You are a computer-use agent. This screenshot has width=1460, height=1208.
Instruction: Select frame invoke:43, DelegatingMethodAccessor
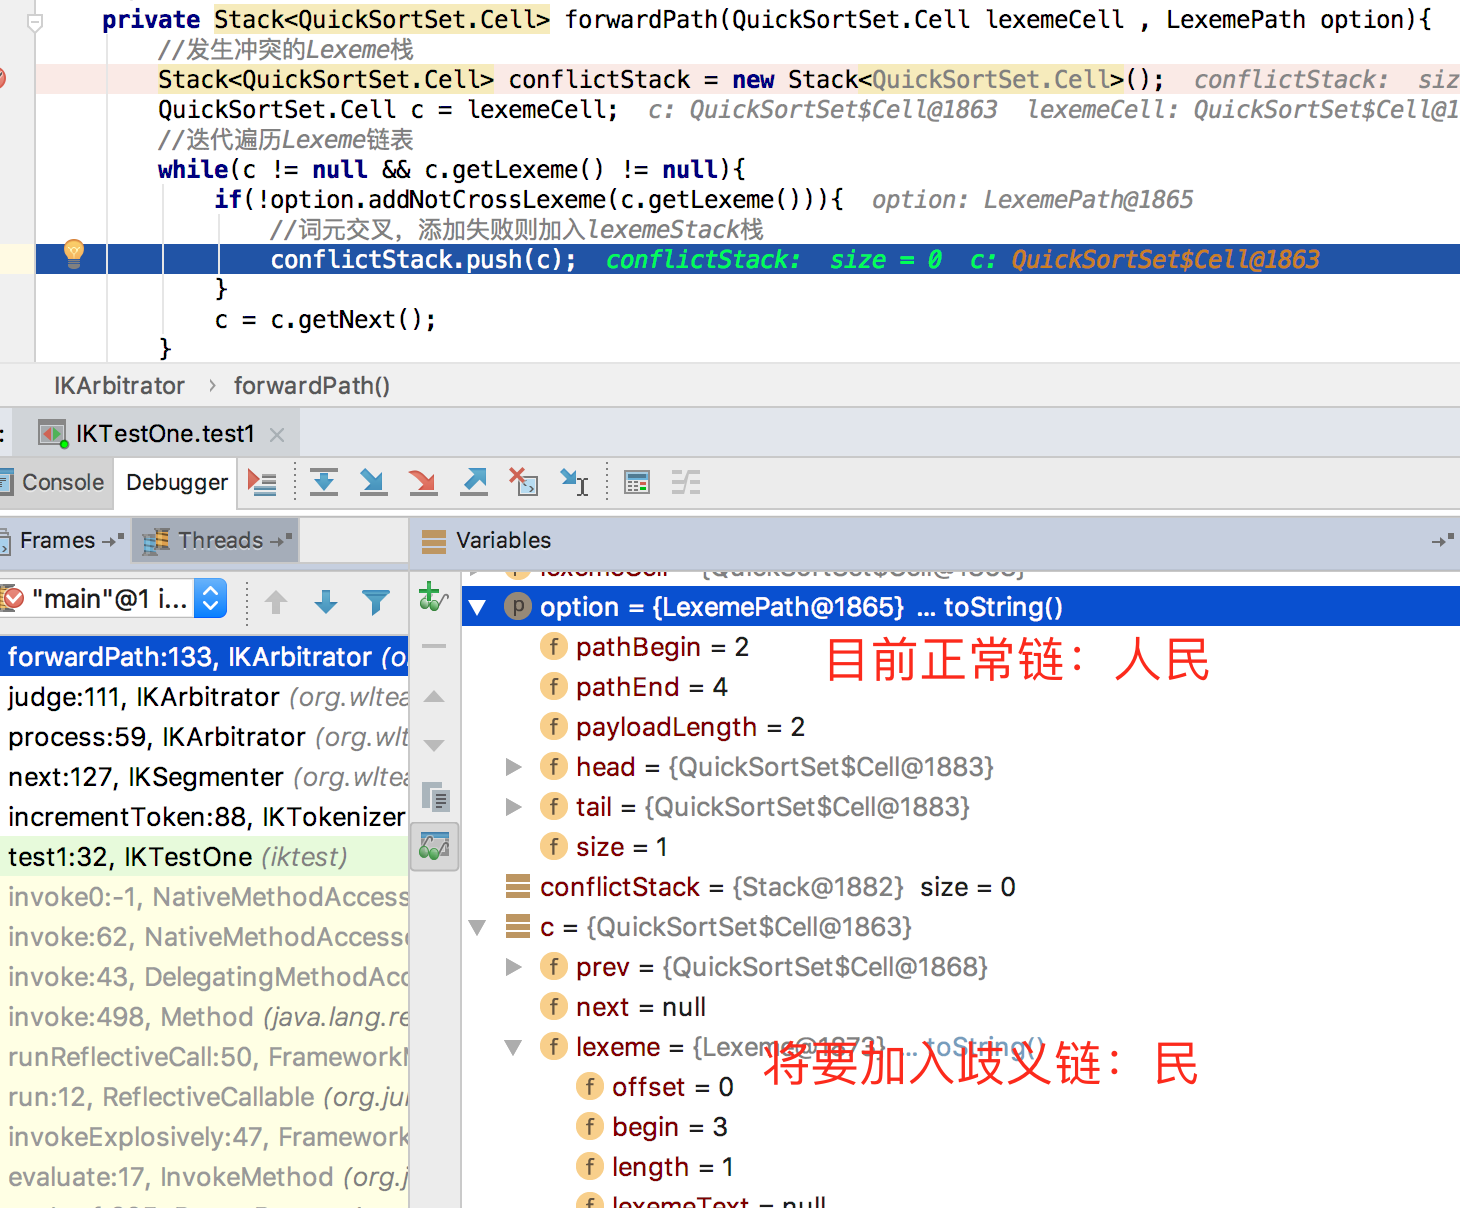[204, 977]
